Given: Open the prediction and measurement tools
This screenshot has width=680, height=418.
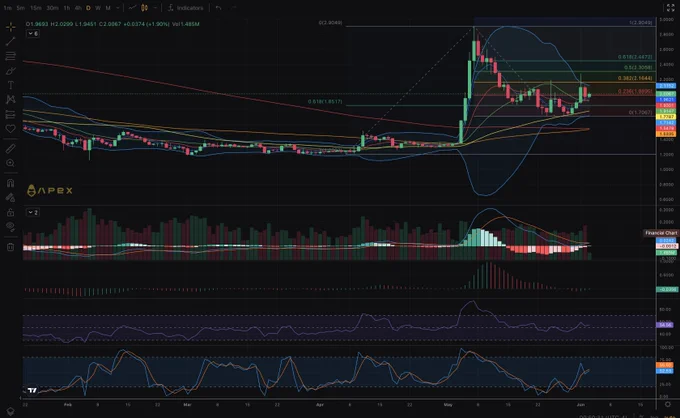Looking at the screenshot, I should [x=11, y=114].
